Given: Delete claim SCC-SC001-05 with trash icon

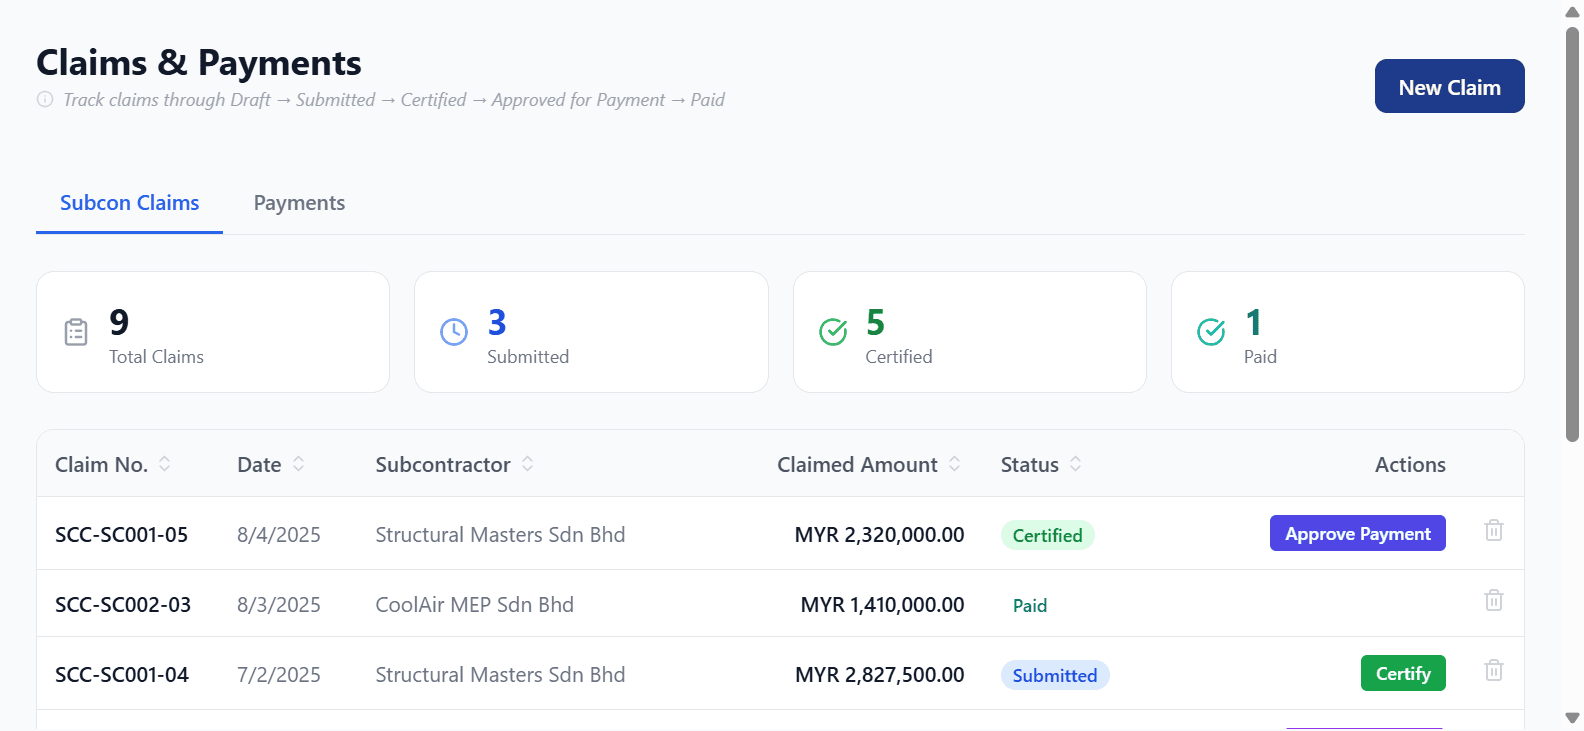Looking at the screenshot, I should pos(1494,530).
